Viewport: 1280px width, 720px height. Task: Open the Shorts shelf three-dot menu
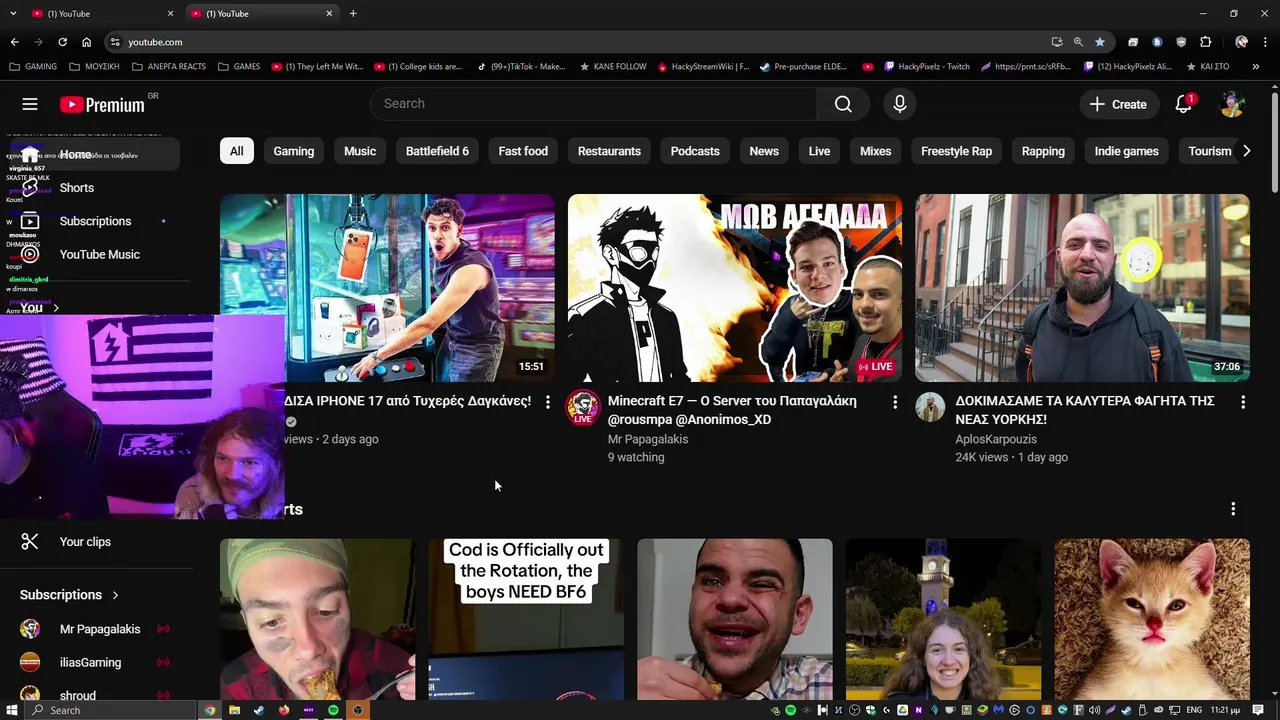1233,509
